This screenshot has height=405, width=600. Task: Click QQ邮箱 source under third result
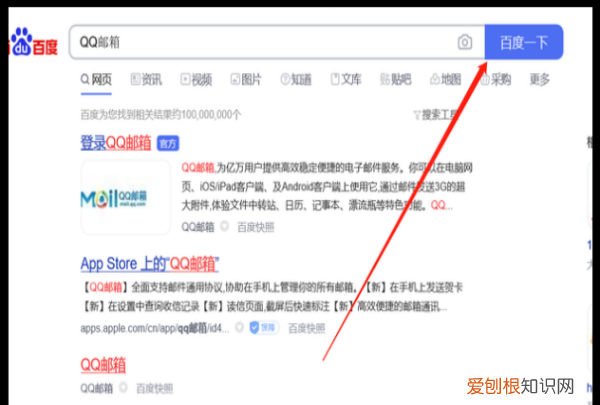96,389
